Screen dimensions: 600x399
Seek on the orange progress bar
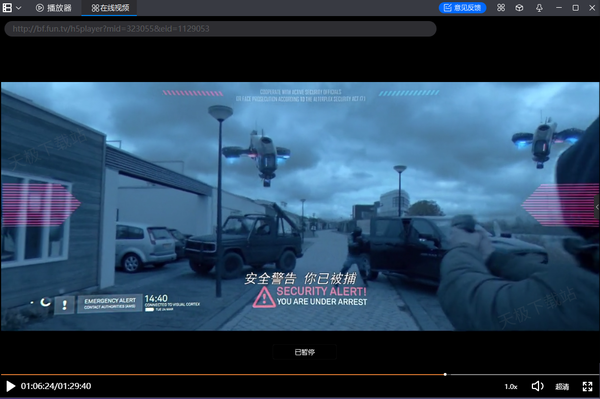[x=222, y=375]
